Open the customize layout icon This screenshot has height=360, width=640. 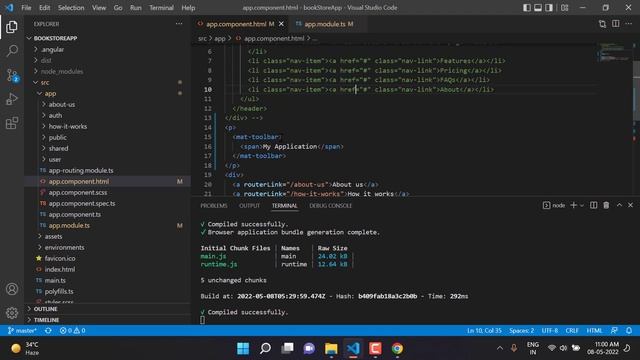point(564,8)
